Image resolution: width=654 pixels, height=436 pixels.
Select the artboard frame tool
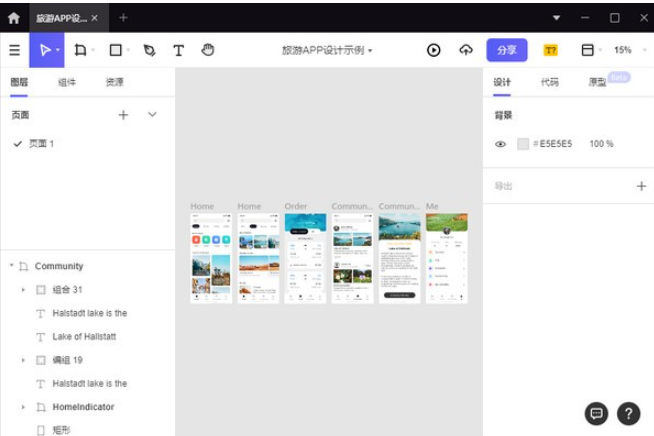click(80, 50)
